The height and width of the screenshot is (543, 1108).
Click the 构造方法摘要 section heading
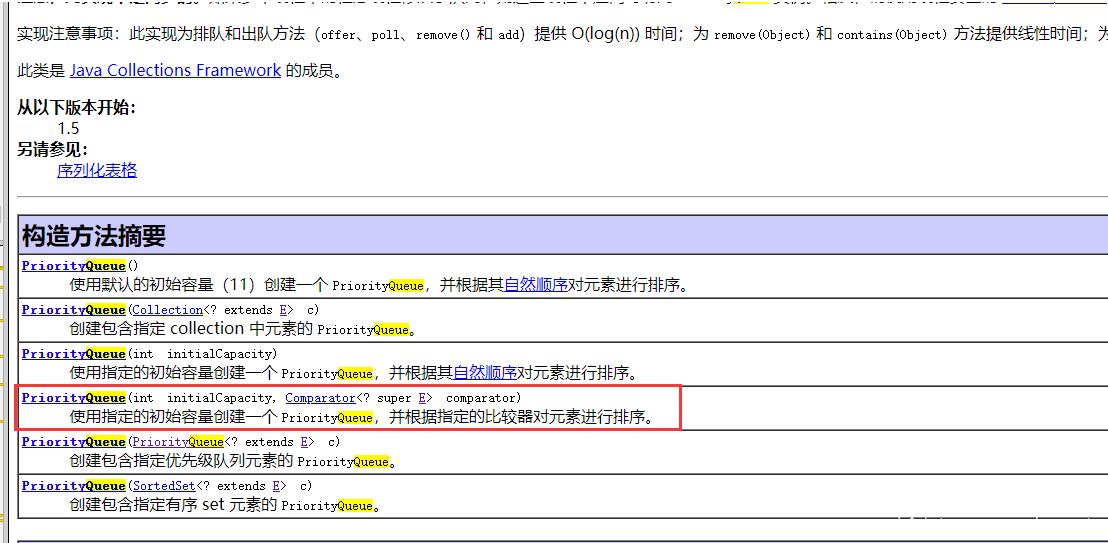94,236
